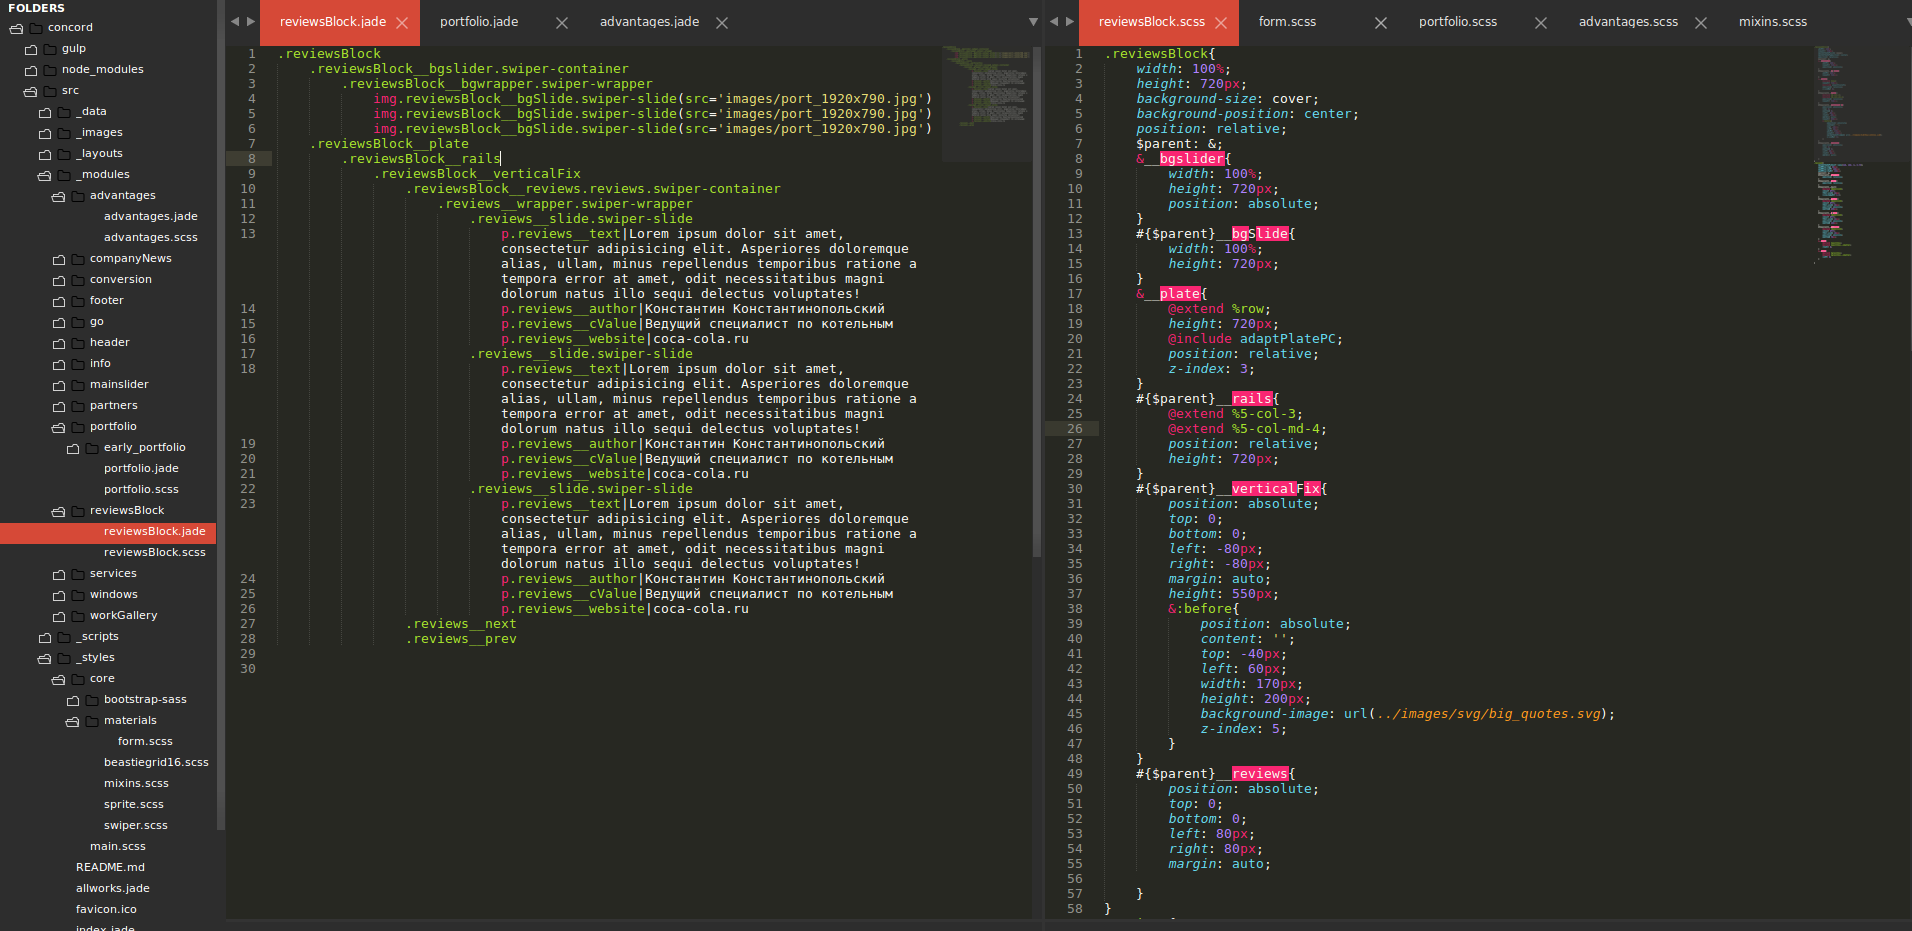Expand the _images folder
The height and width of the screenshot is (931, 1912).
[x=44, y=133]
